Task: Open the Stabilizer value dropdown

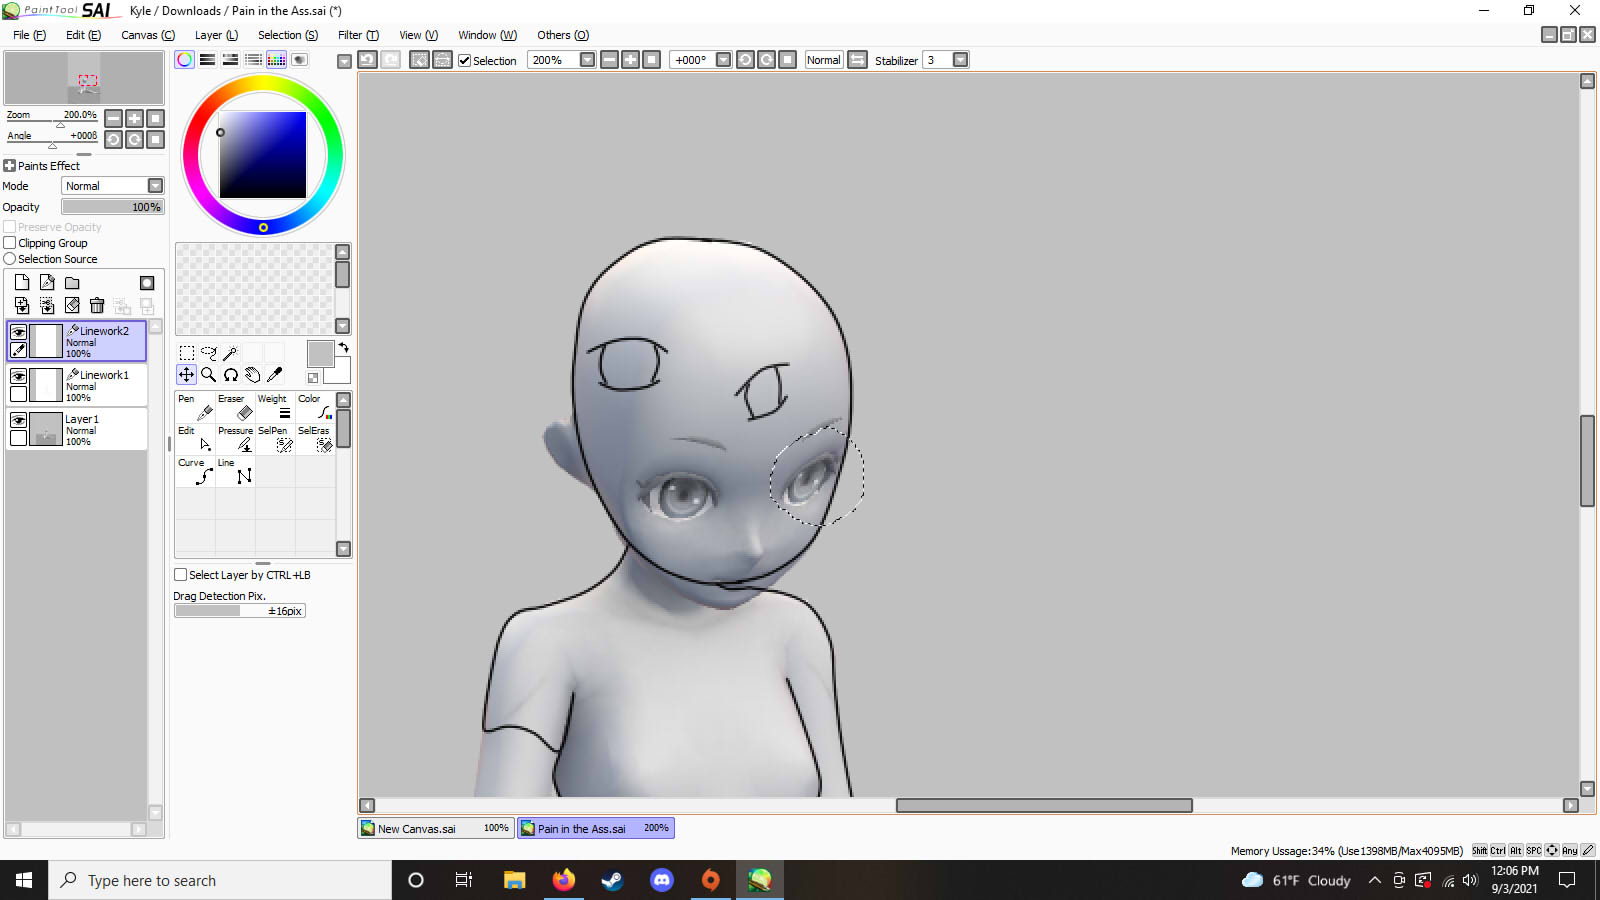Action: click(960, 60)
